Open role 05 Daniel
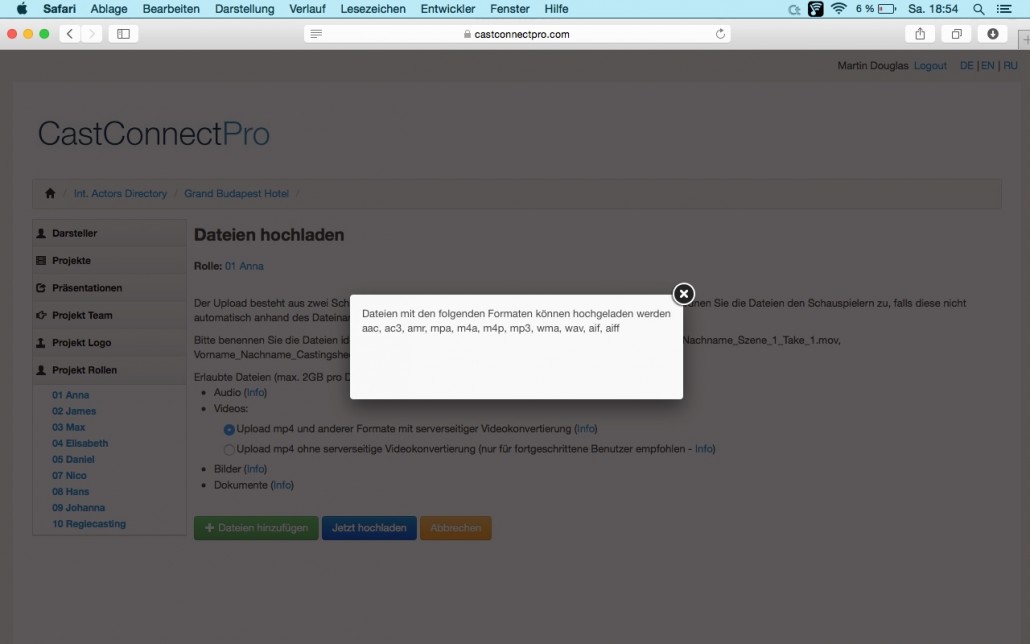 point(73,459)
